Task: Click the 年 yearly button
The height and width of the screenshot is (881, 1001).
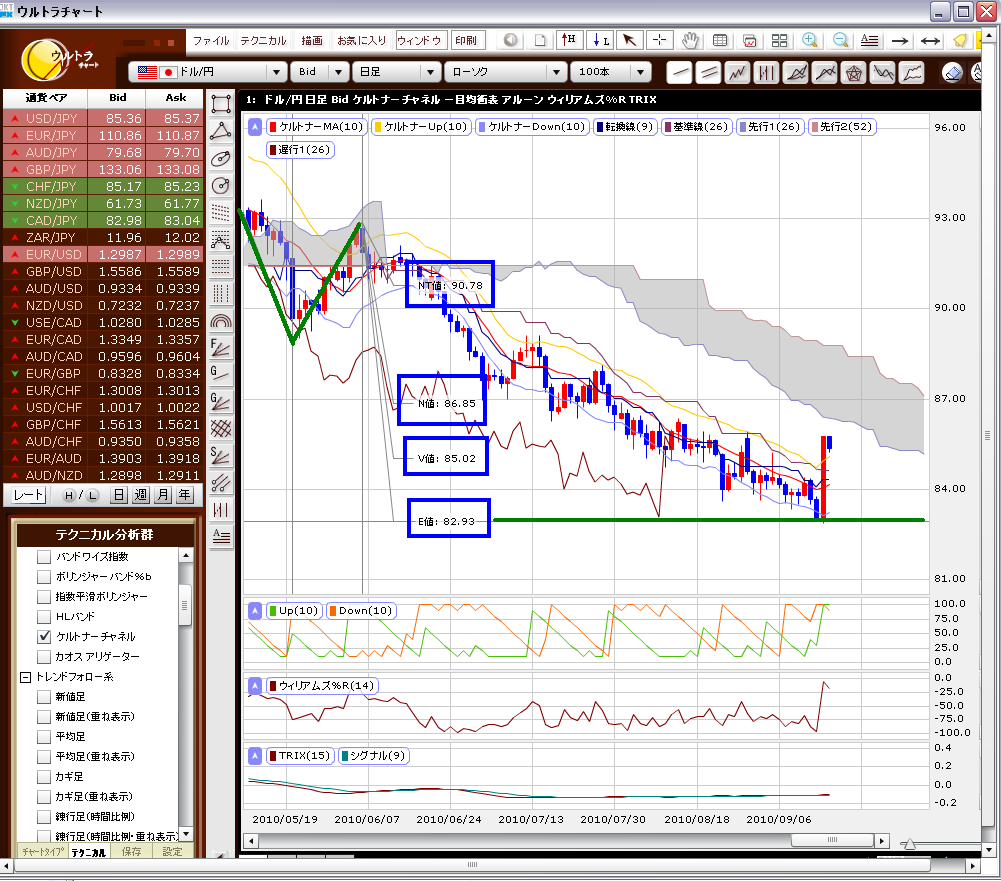Action: (184, 495)
